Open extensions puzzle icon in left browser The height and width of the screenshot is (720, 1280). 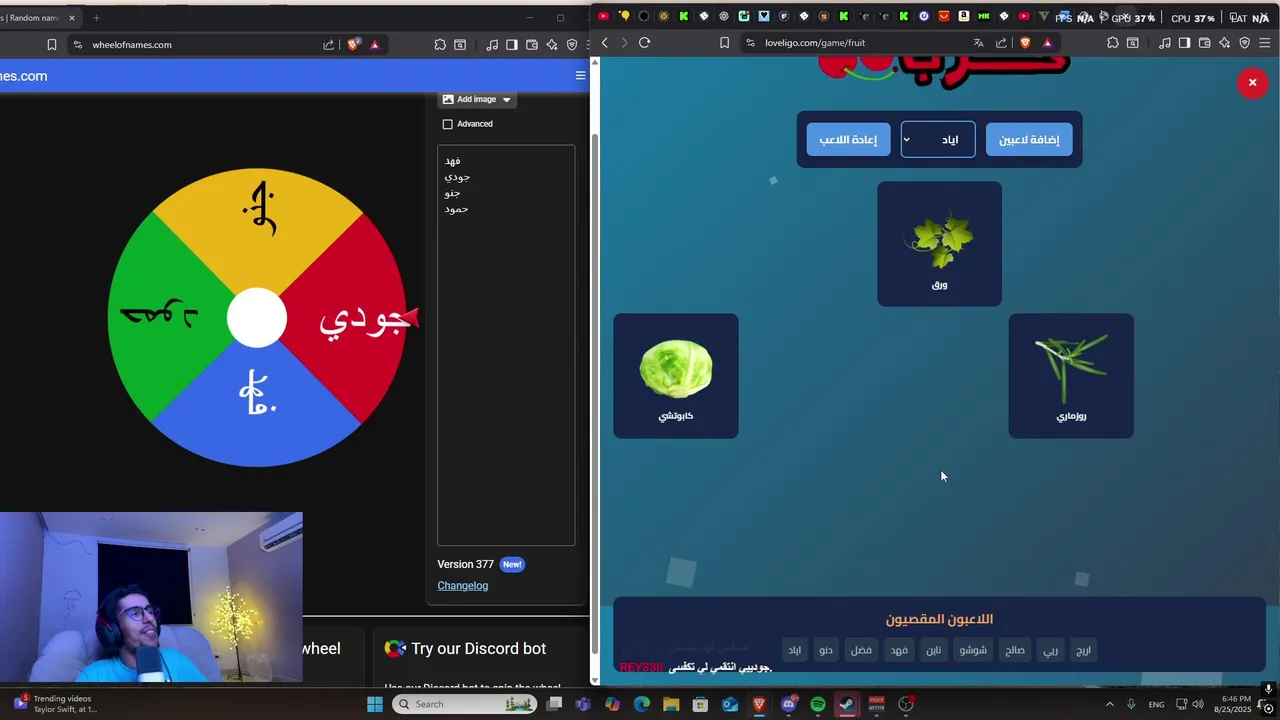(440, 44)
